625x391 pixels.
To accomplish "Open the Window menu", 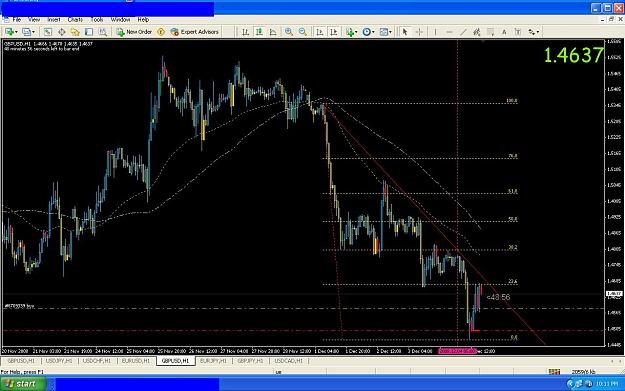I will (120, 20).
